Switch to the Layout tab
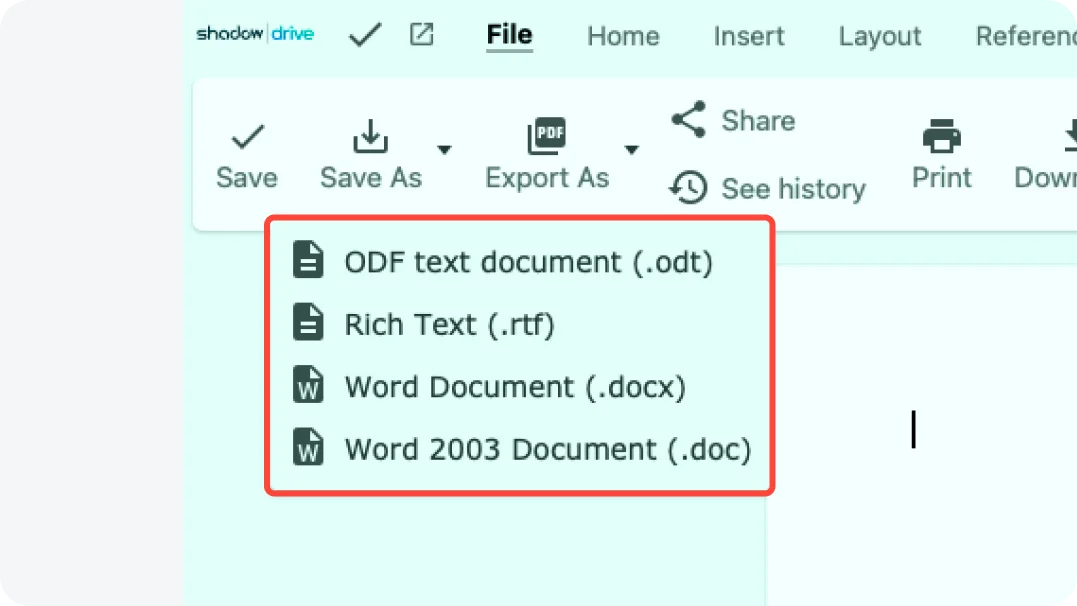Screen dimensions: 1077x606 click(879, 36)
